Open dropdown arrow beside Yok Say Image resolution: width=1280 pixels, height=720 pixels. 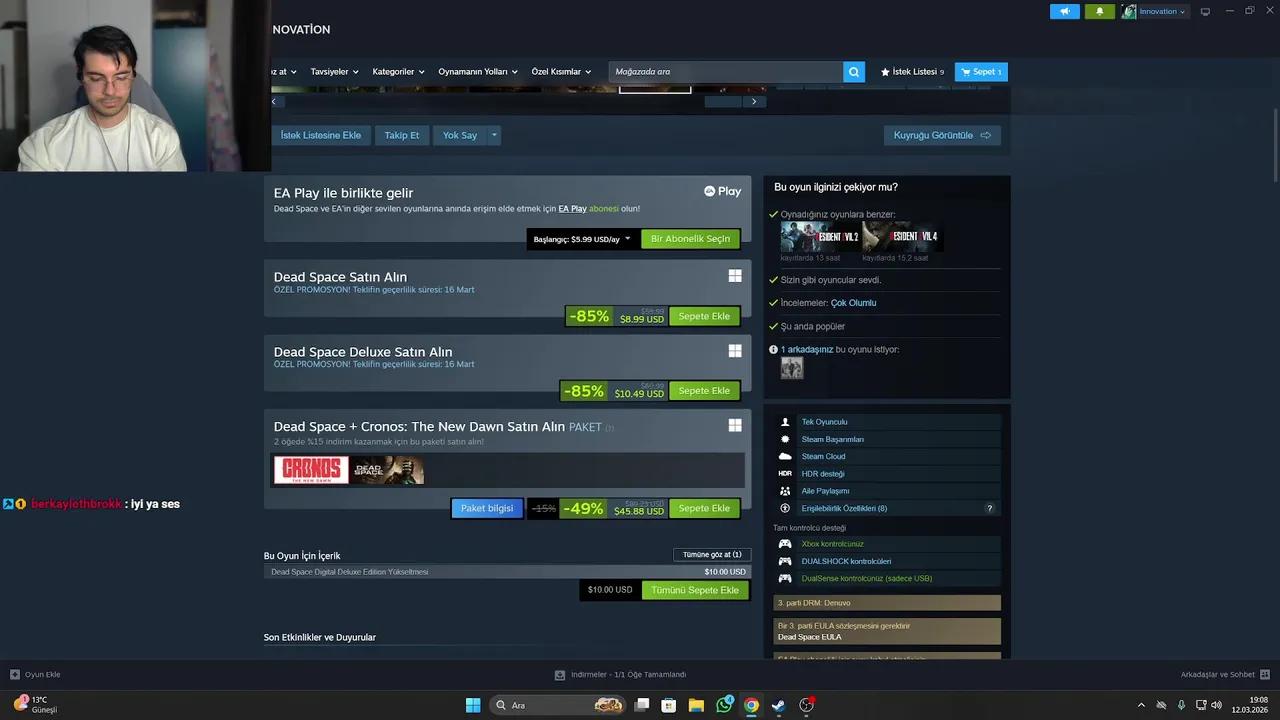point(493,135)
